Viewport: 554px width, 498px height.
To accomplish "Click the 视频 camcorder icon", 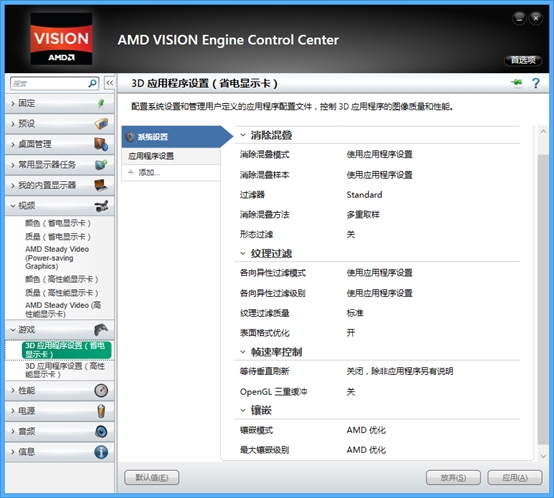I will (102, 206).
